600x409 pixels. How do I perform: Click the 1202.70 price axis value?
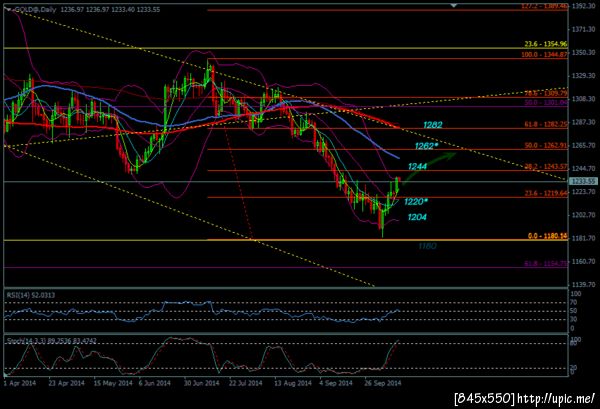click(x=583, y=215)
